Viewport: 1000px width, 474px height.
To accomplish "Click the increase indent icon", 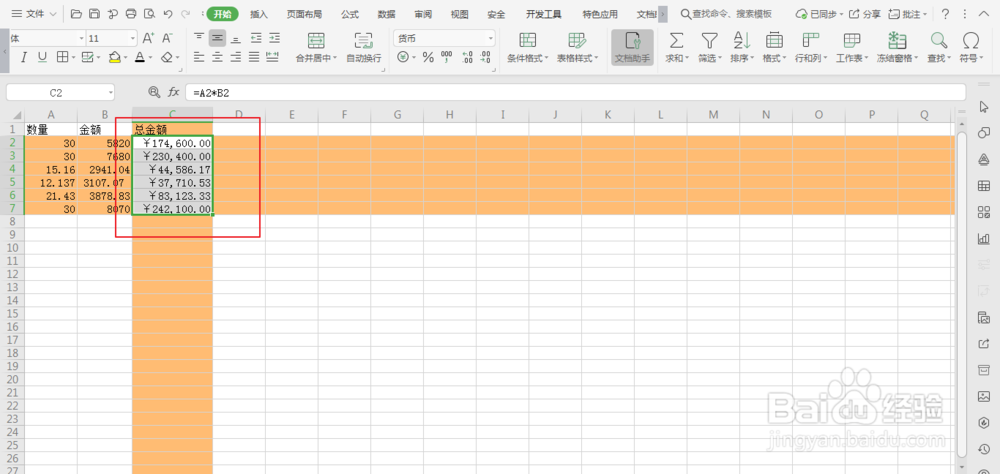I will [x=274, y=38].
